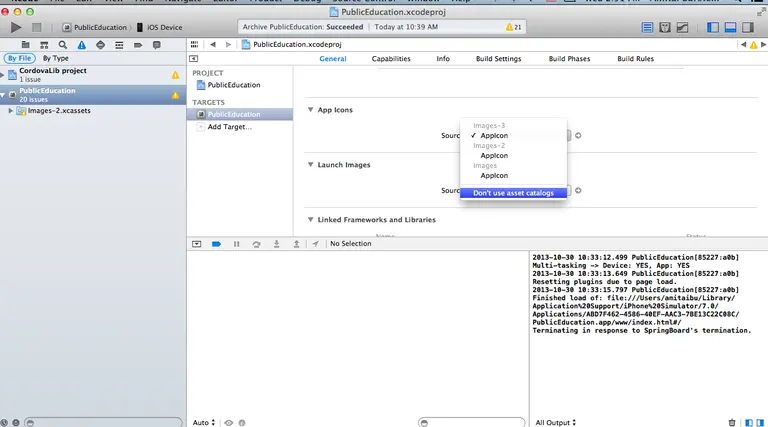Hide the debug area with the toggle icon

[196, 244]
